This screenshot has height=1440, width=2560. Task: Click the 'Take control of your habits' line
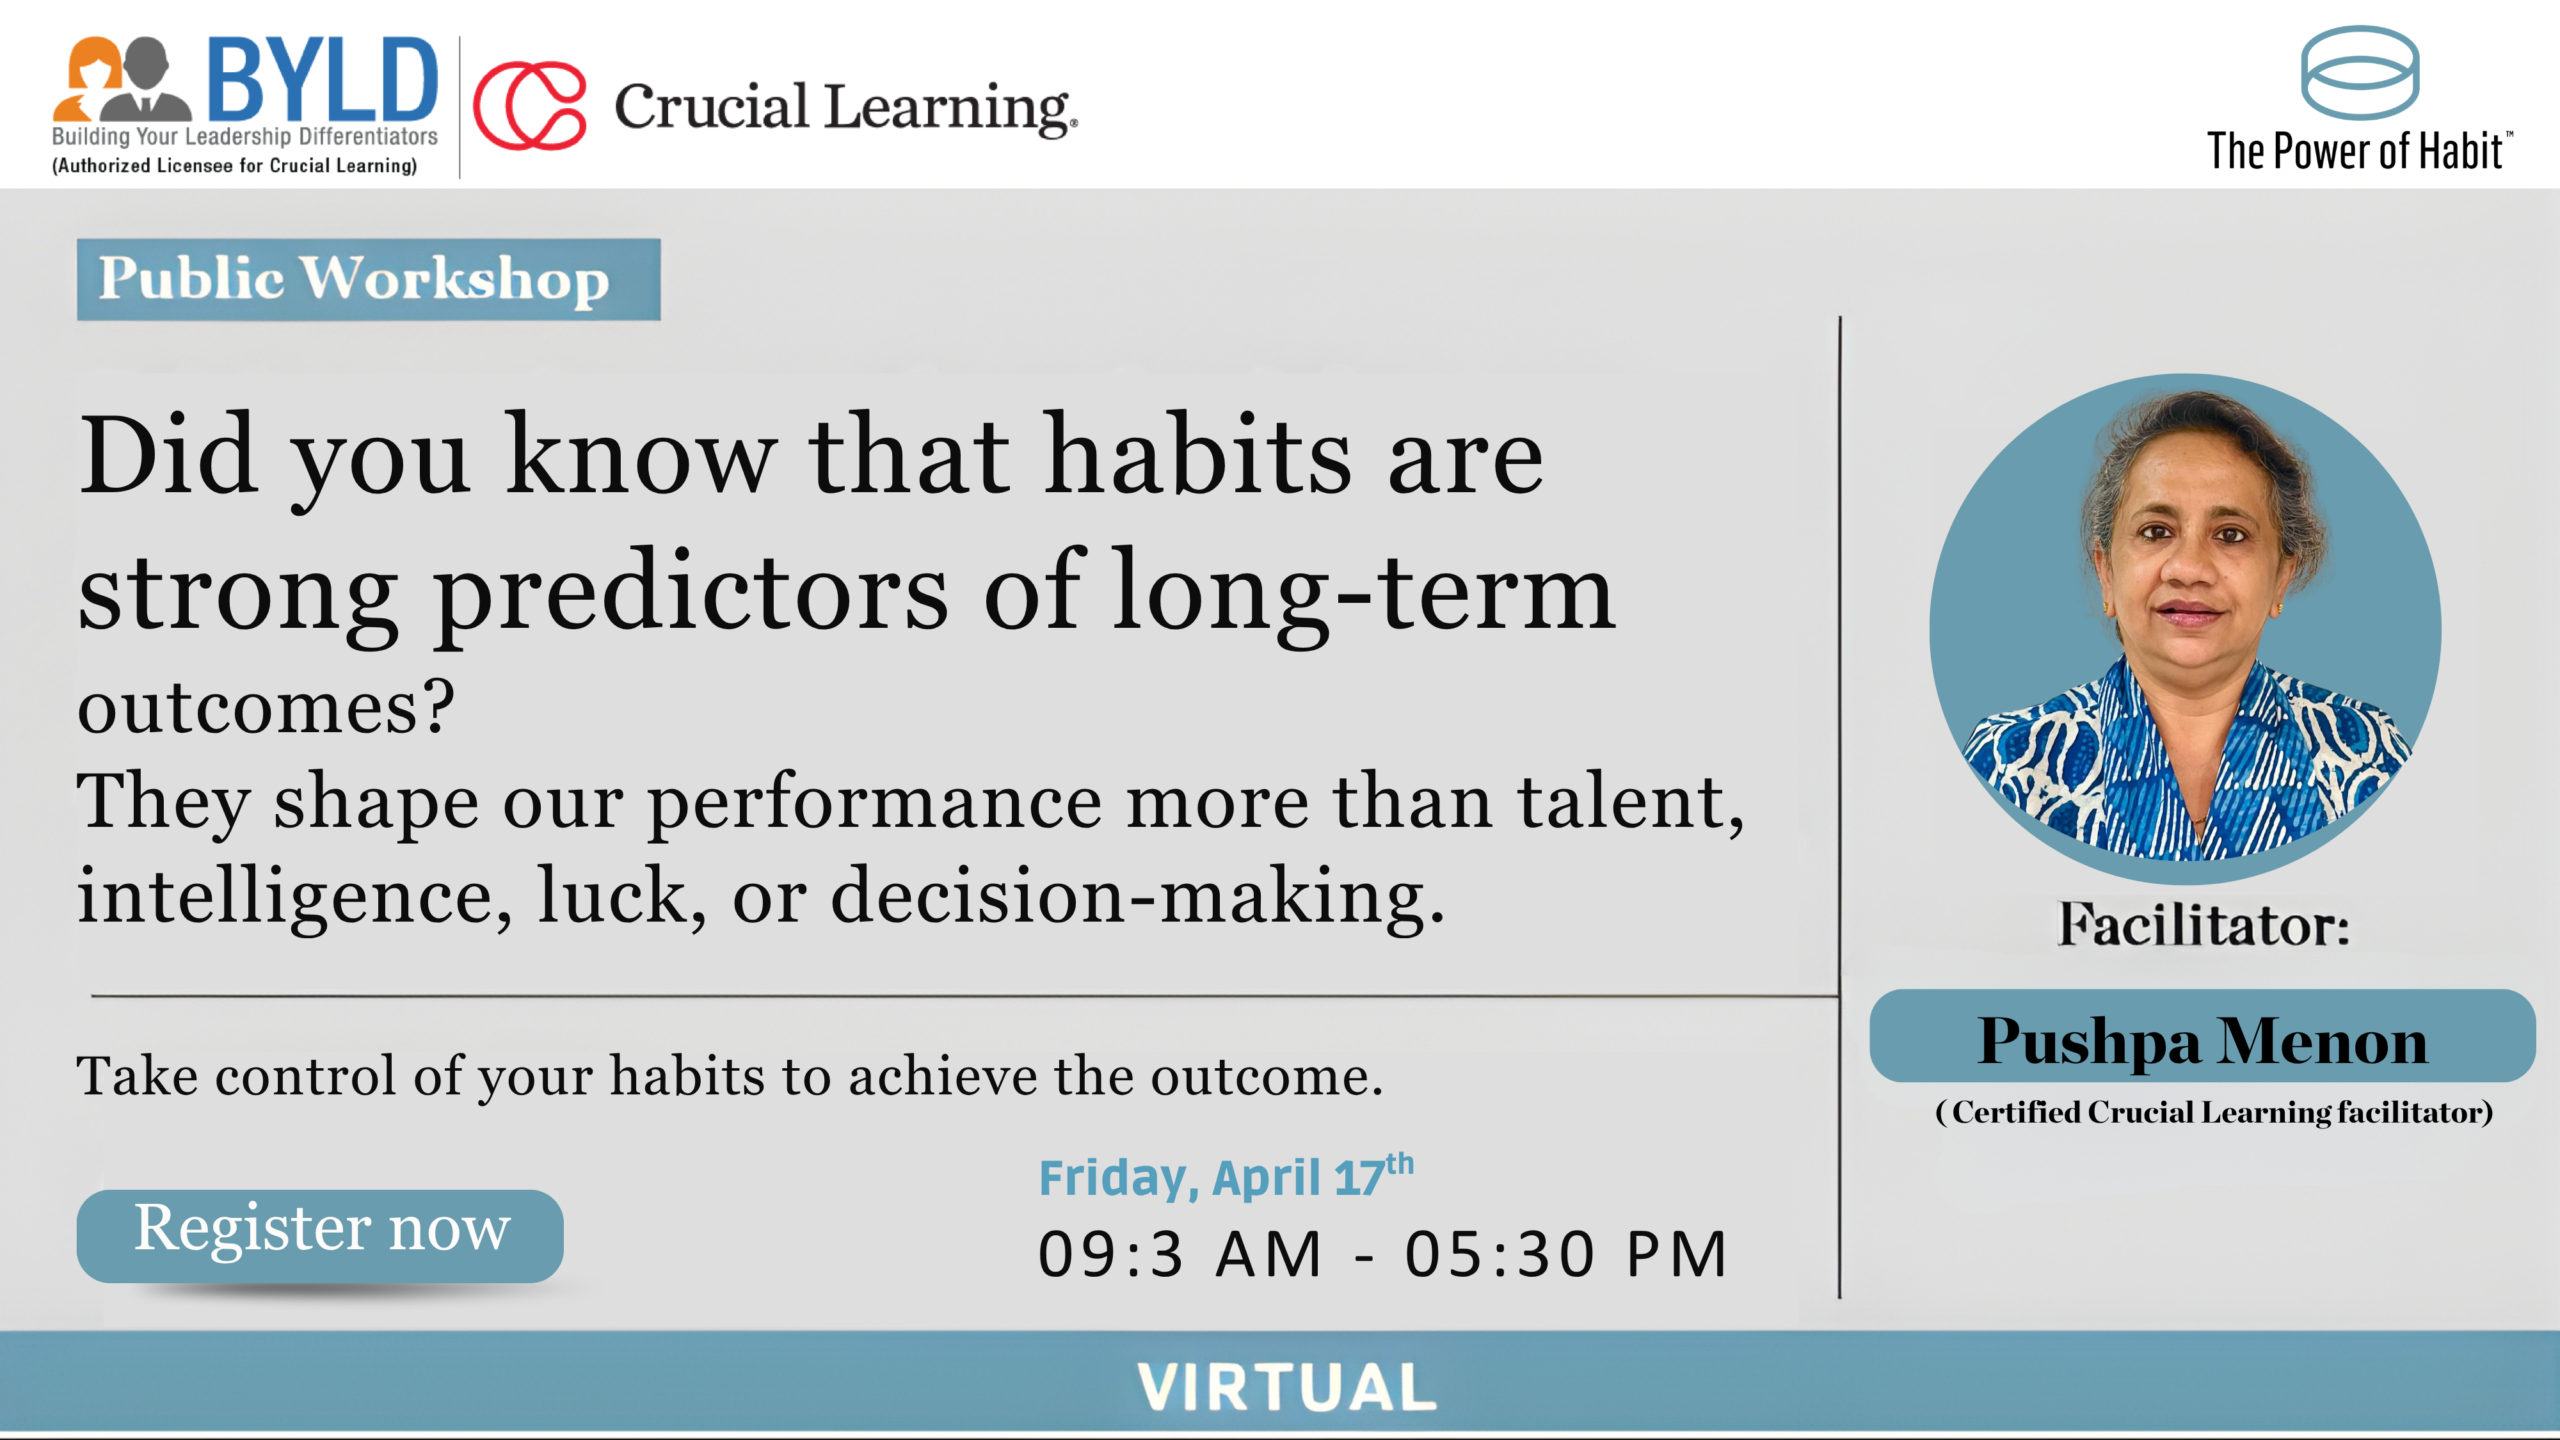coord(730,1077)
